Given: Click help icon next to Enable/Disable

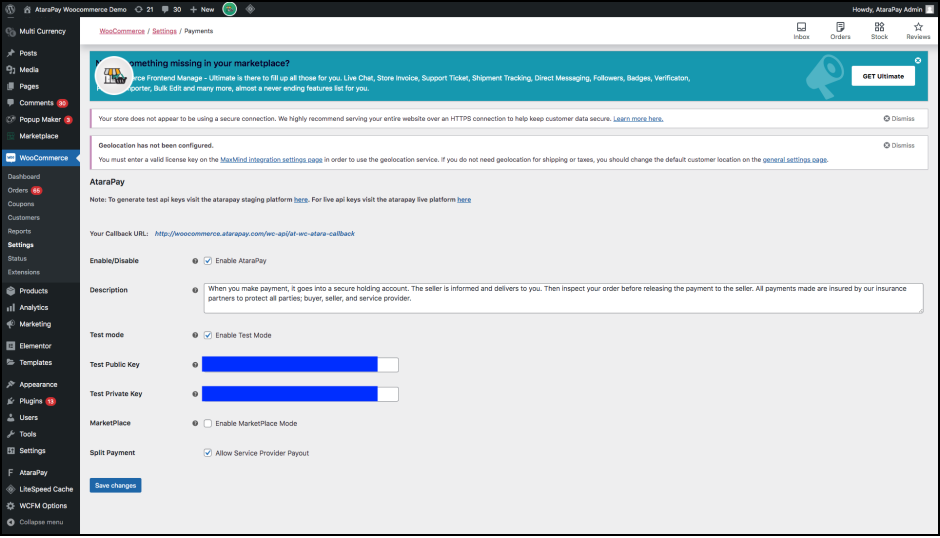Looking at the screenshot, I should pos(195,261).
